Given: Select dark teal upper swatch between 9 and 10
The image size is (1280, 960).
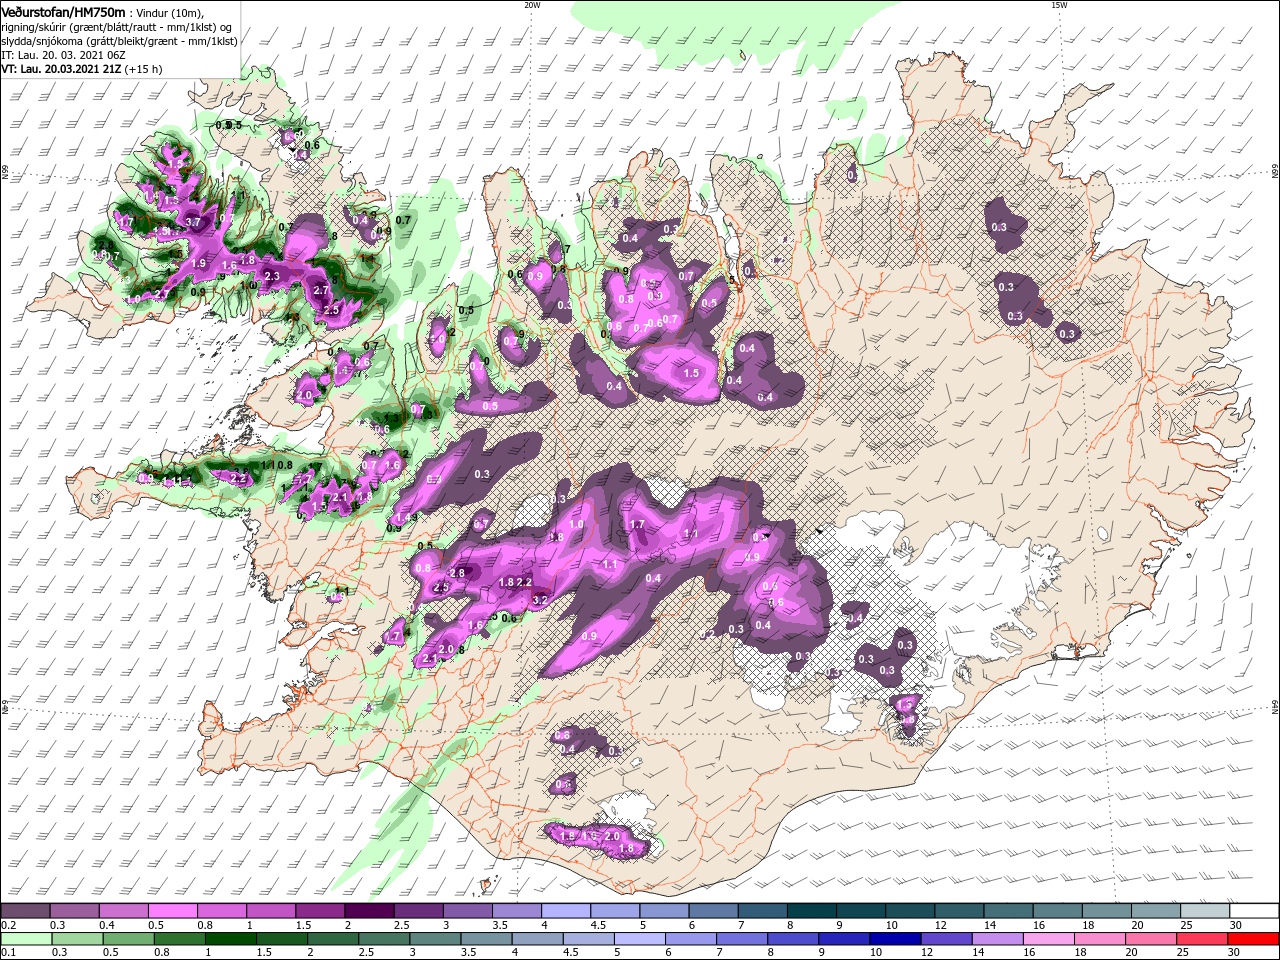Looking at the screenshot, I should click(x=859, y=911).
